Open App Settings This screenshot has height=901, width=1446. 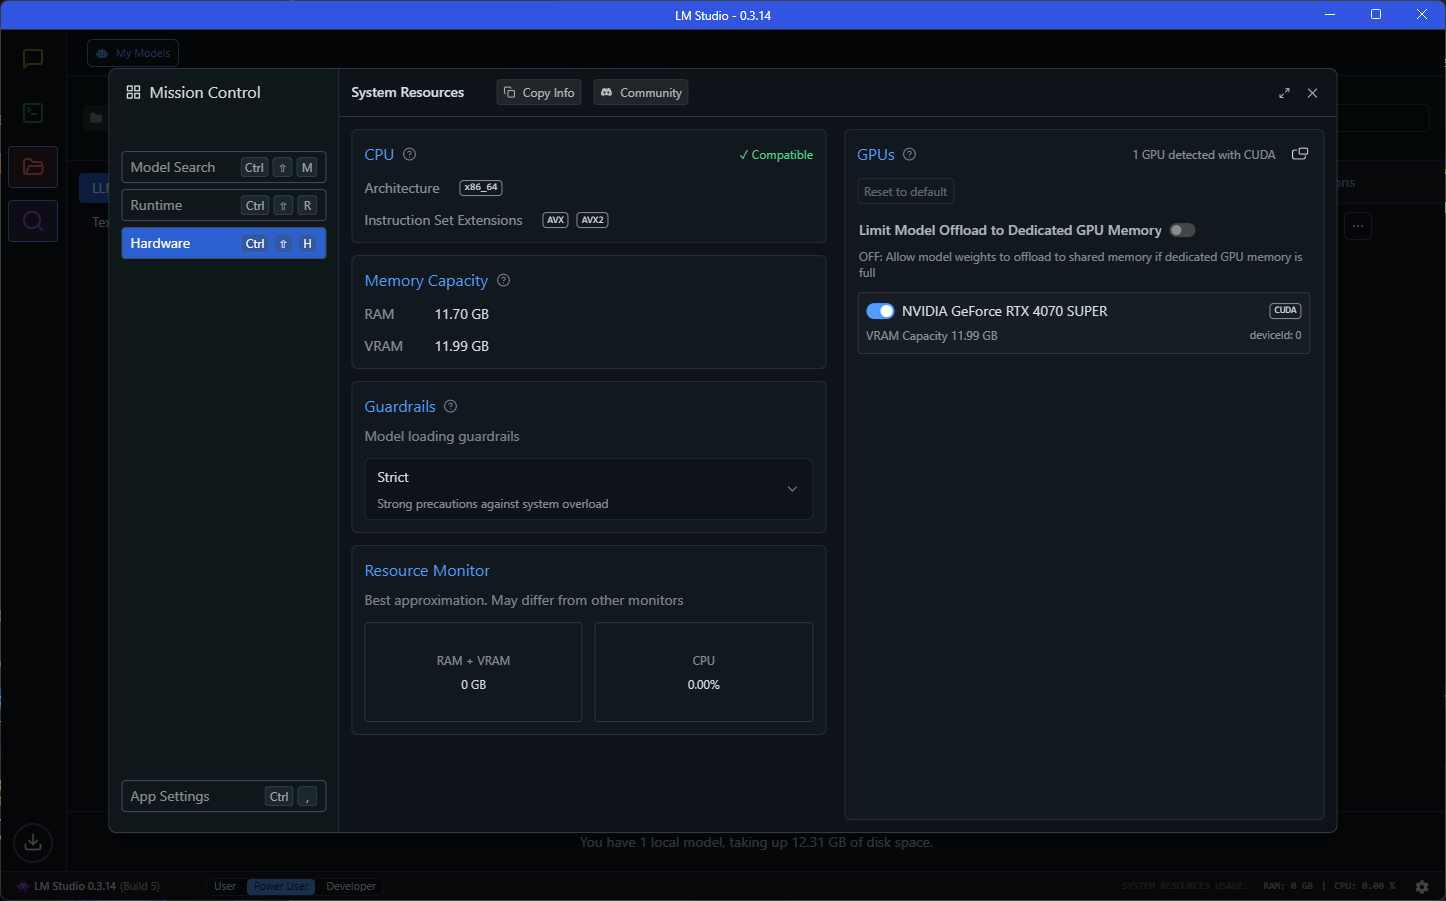[x=224, y=796]
